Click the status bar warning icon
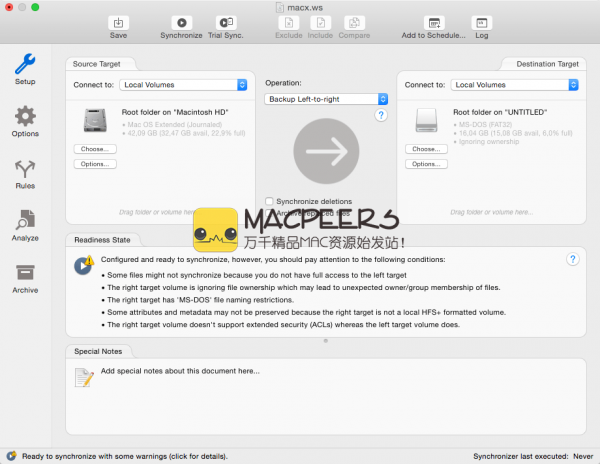The image size is (600, 464). [11, 456]
